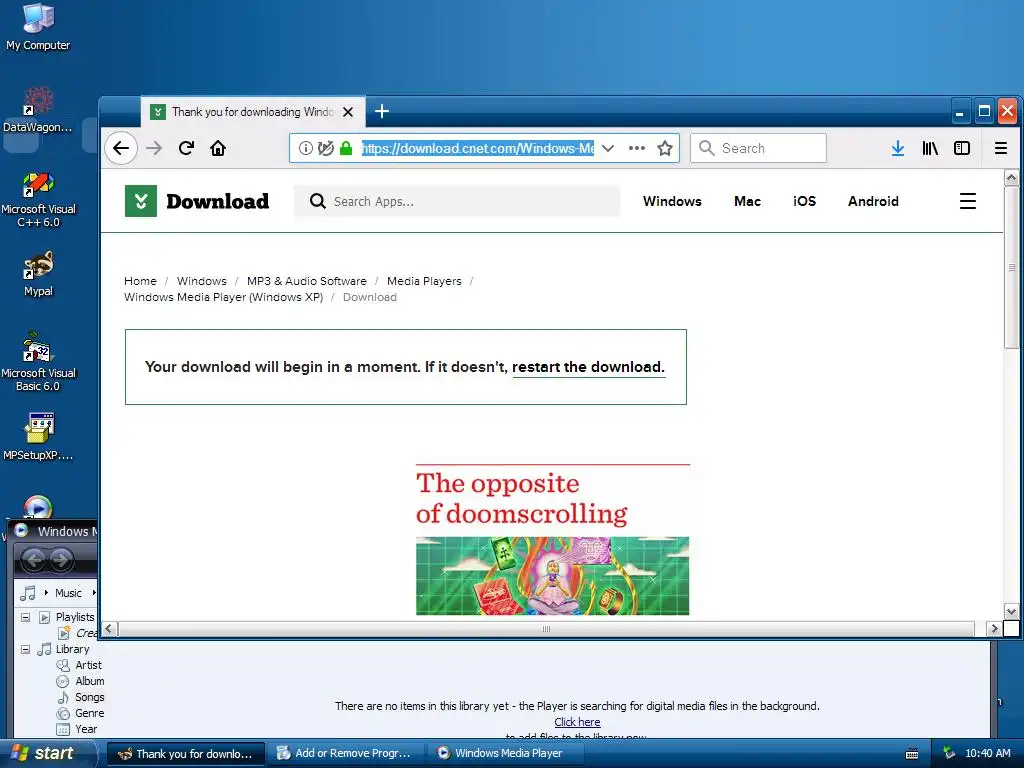Click Media Player forward navigation button

coord(61,560)
